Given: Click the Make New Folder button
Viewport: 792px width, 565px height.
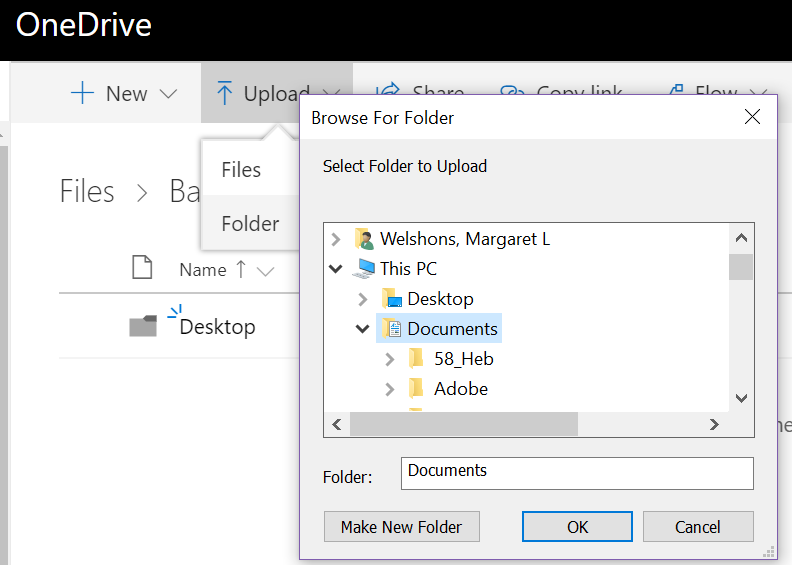Looking at the screenshot, I should (401, 527).
